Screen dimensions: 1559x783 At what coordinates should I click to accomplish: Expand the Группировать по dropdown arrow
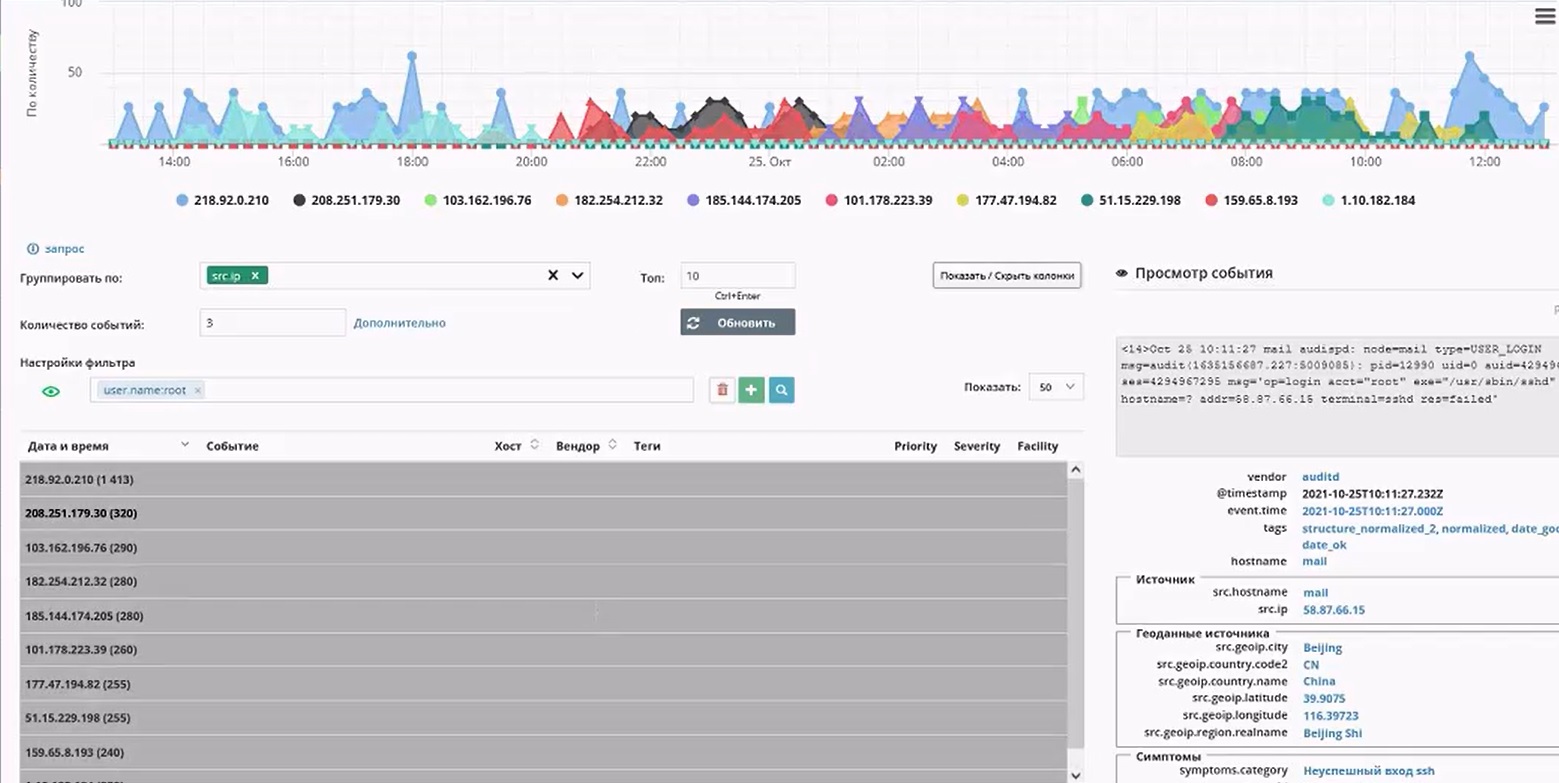[x=577, y=276]
